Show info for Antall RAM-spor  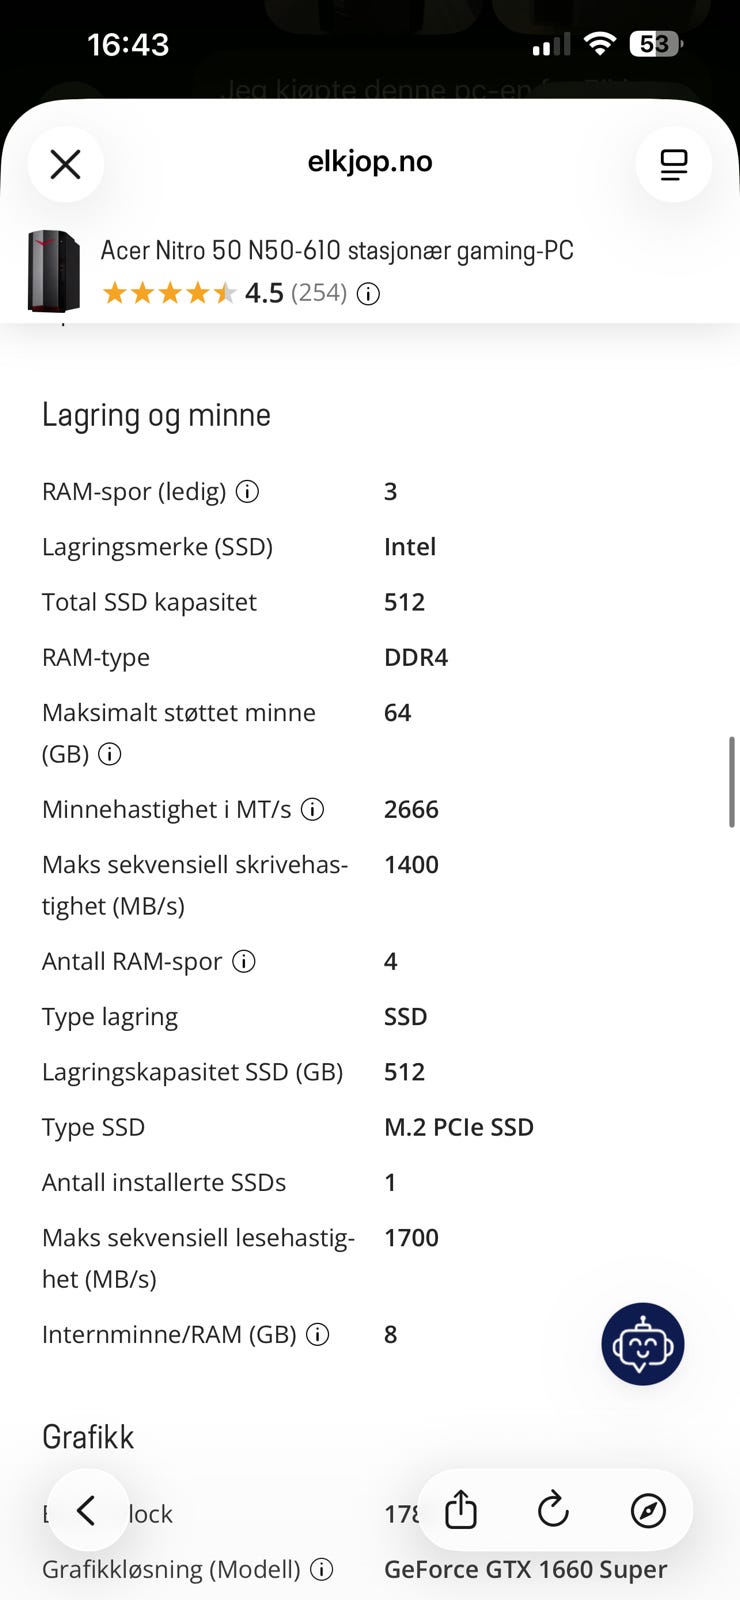point(244,961)
